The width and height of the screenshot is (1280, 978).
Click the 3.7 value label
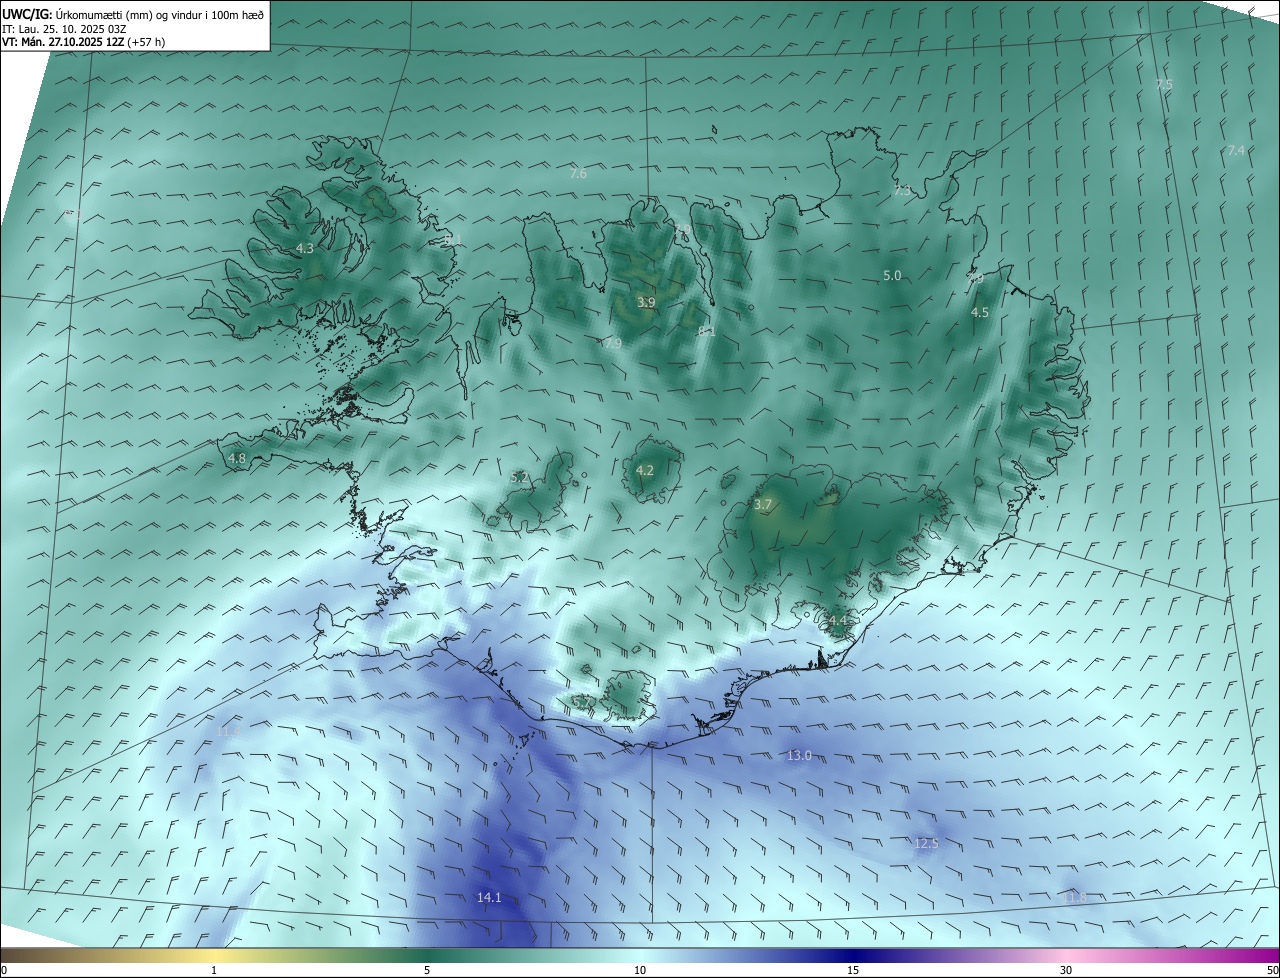tap(763, 505)
